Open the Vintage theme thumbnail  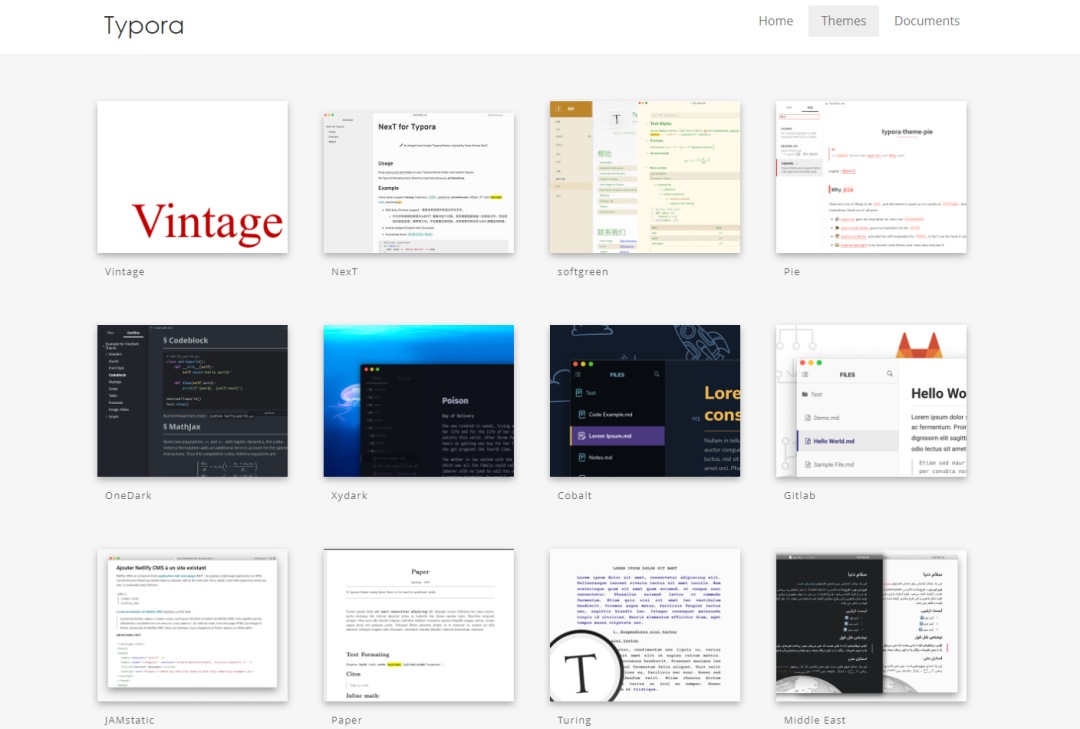click(x=192, y=177)
